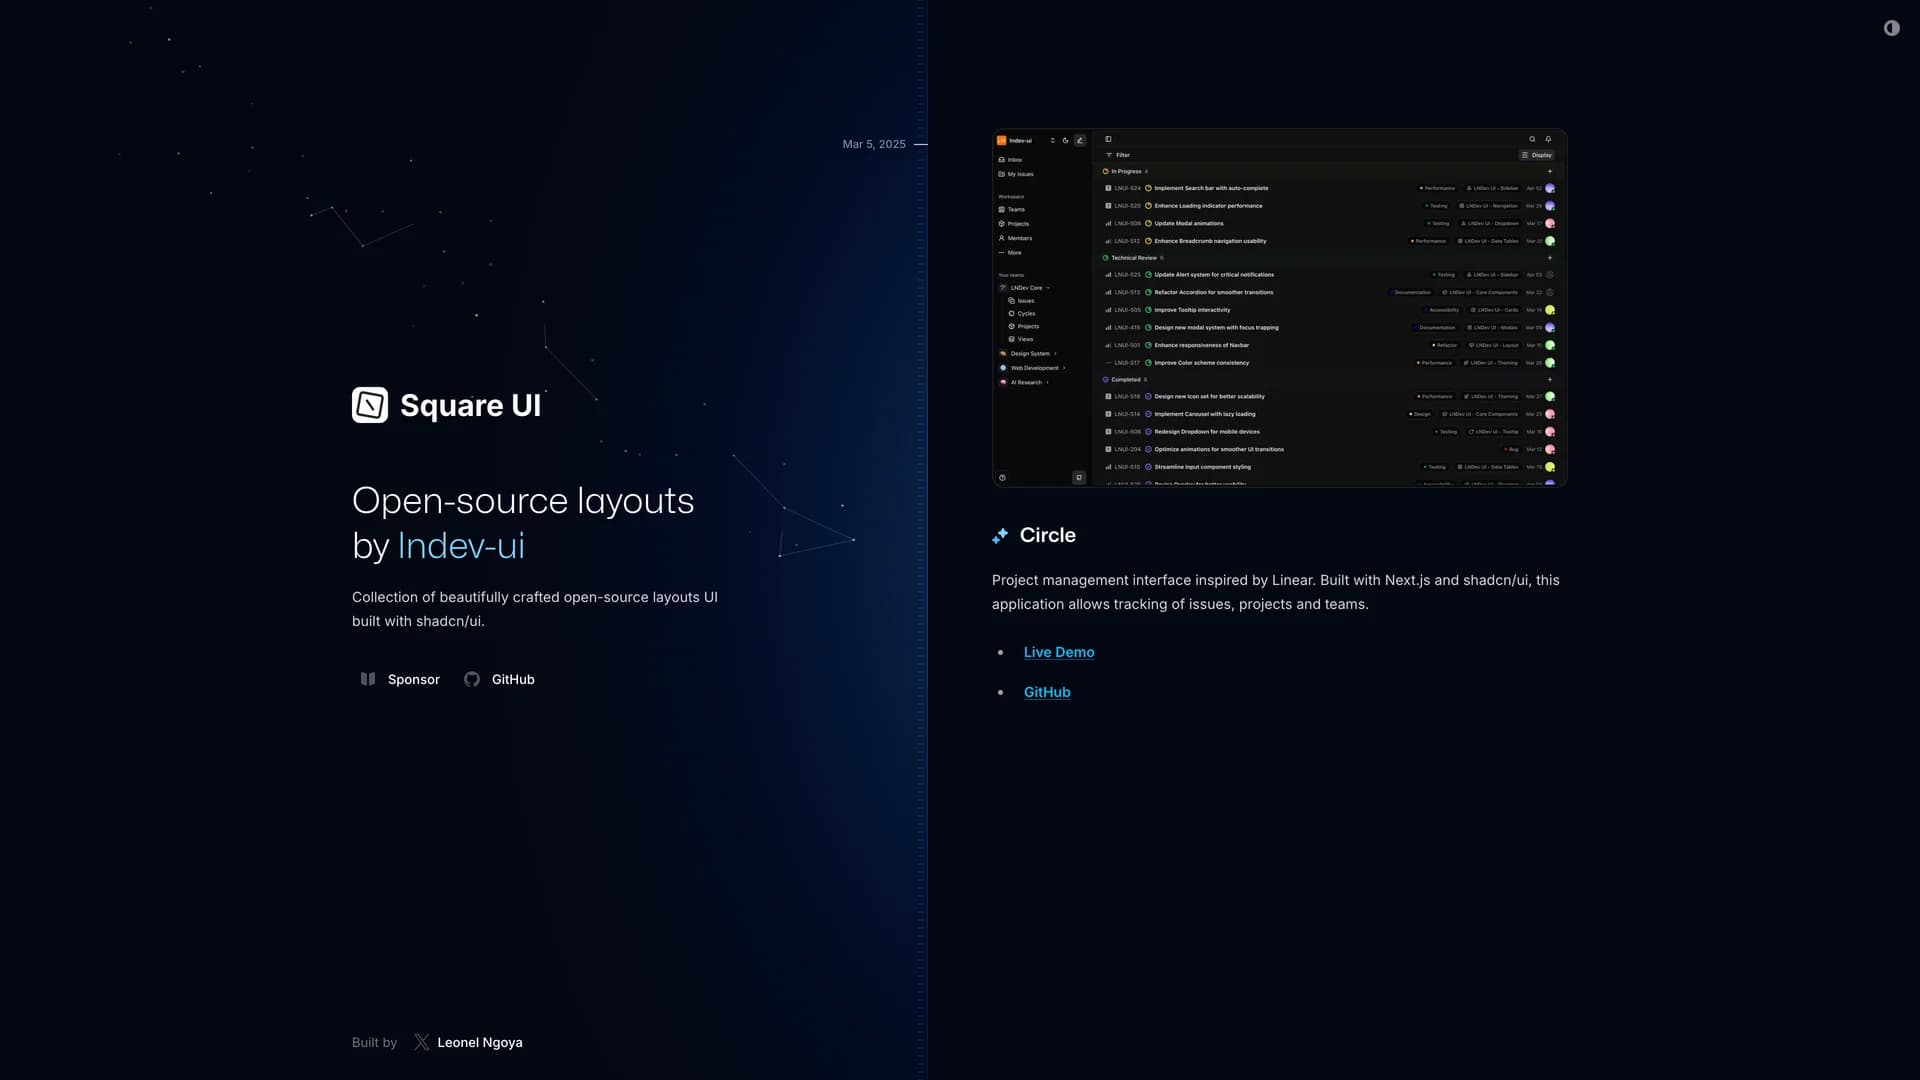1920x1080 pixels.
Task: Visit Leonel Ngoya's profile link
Action: 479,1042
